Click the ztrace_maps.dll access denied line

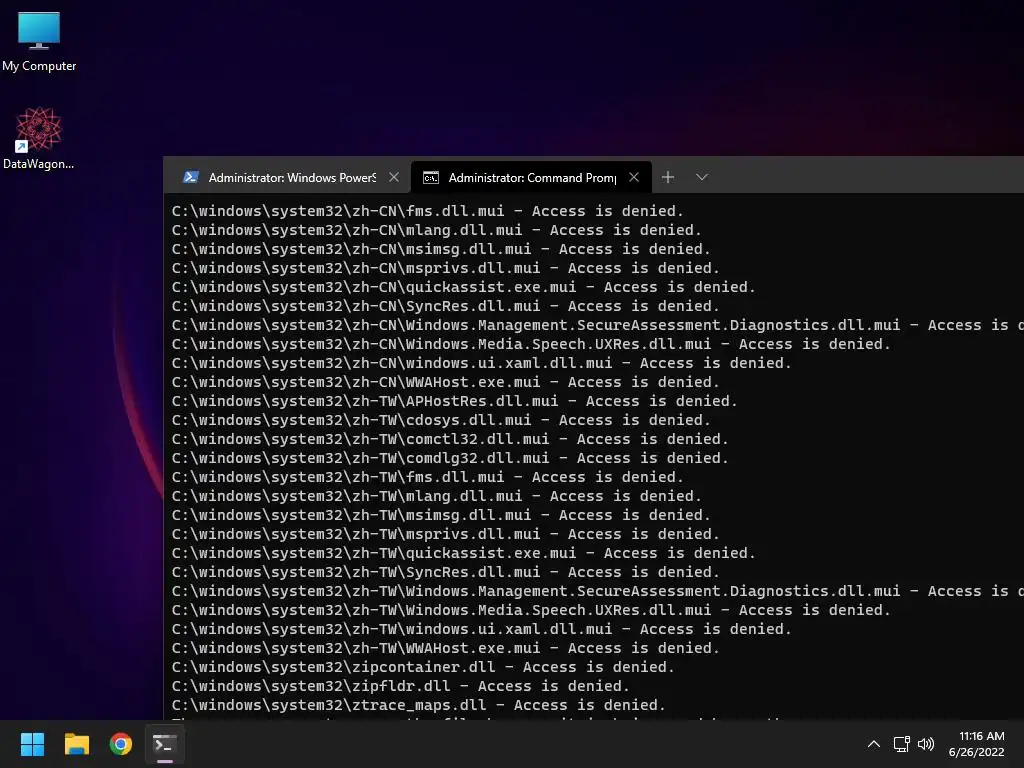coord(419,704)
